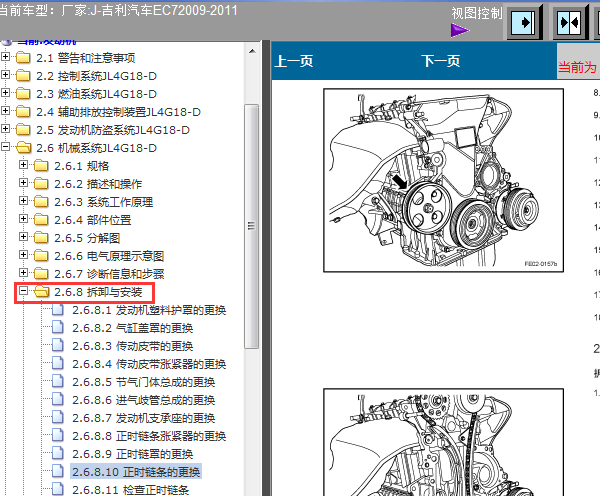Screen dimensions: 600x496
Task: Click the purple play arrow under 视图控制
Action: [459, 30]
